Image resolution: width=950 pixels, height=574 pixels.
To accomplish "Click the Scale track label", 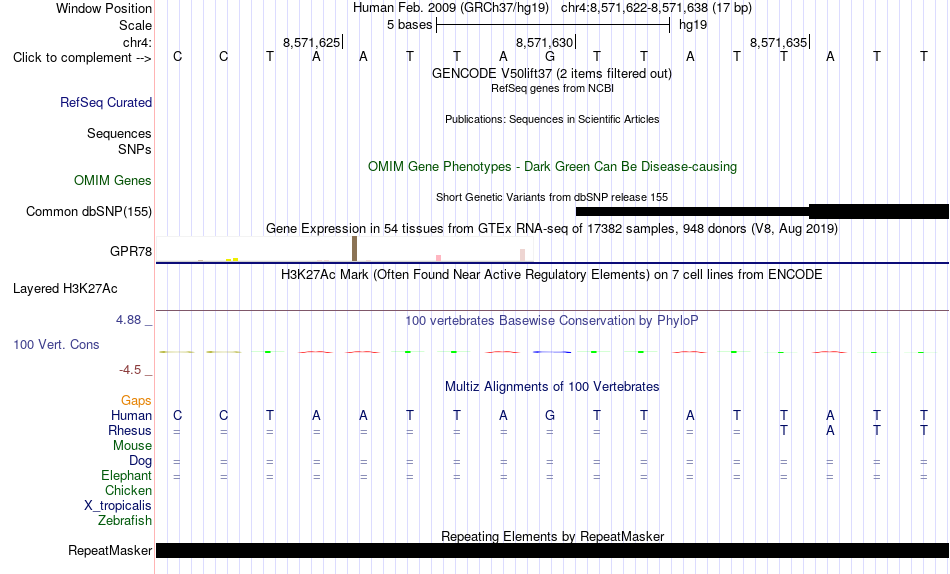I will (135, 25).
